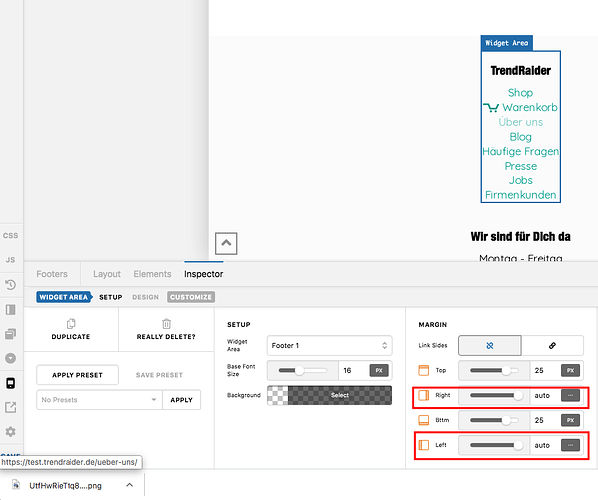Expand the No Presets dropdown

coord(99,400)
